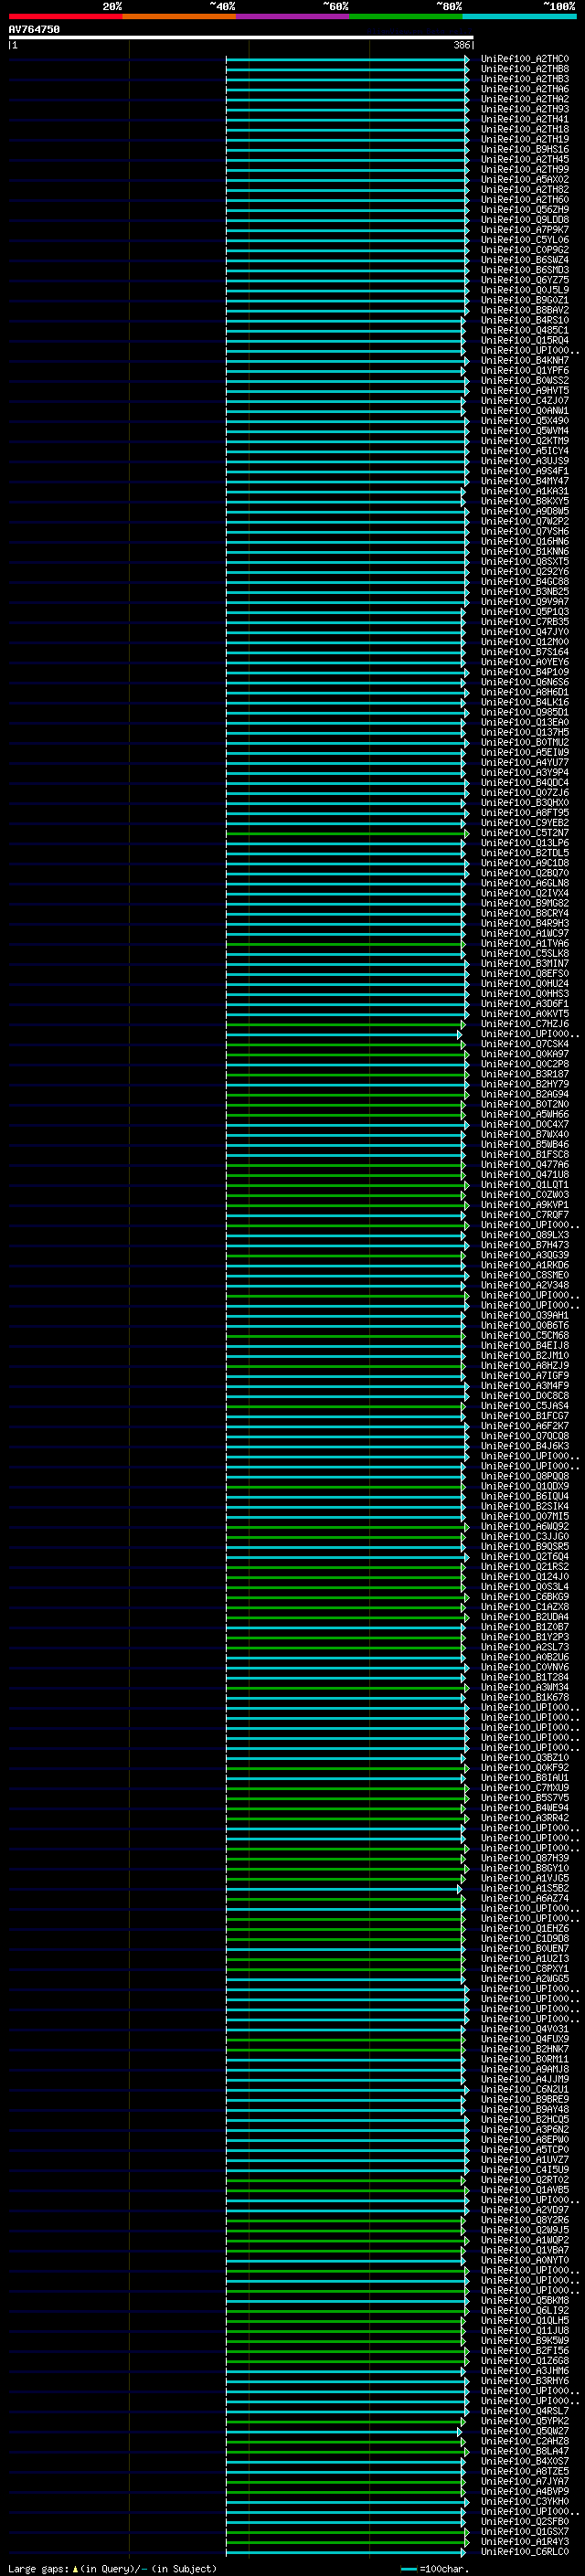Click label UniRef100_Q7W2P2
585x2576 pixels.
point(525,521)
